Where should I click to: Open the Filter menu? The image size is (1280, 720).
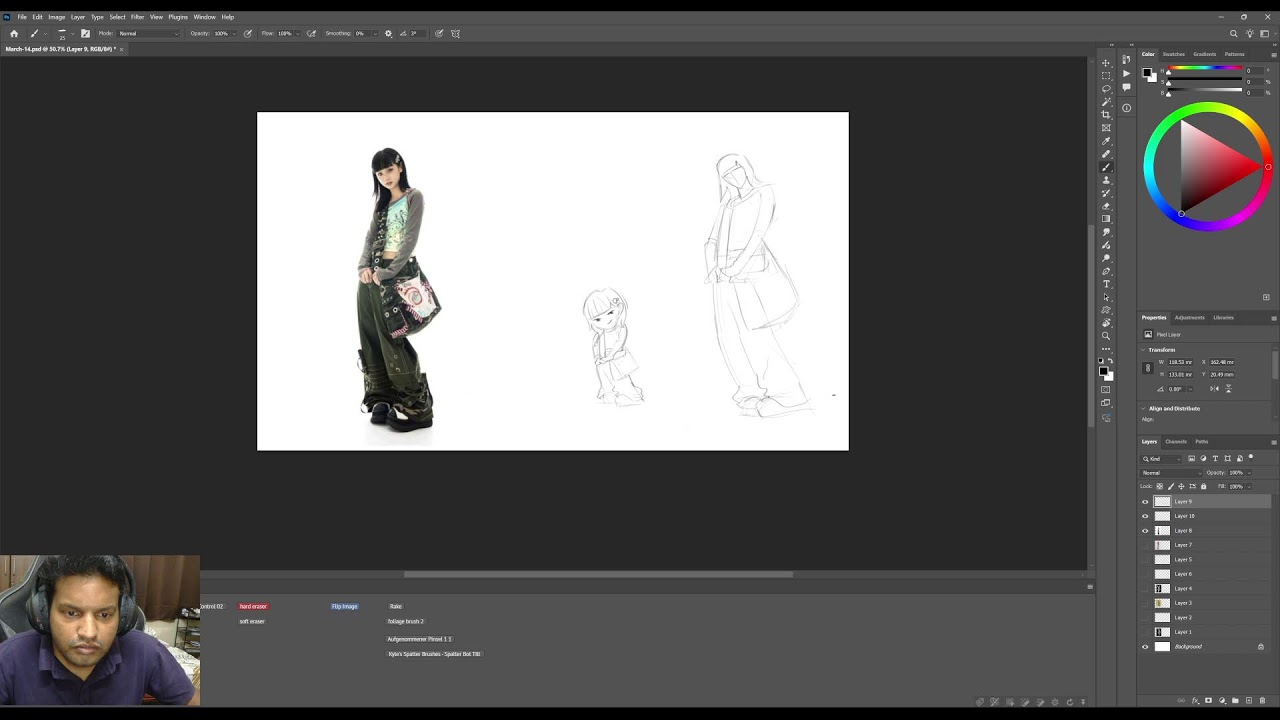click(137, 17)
